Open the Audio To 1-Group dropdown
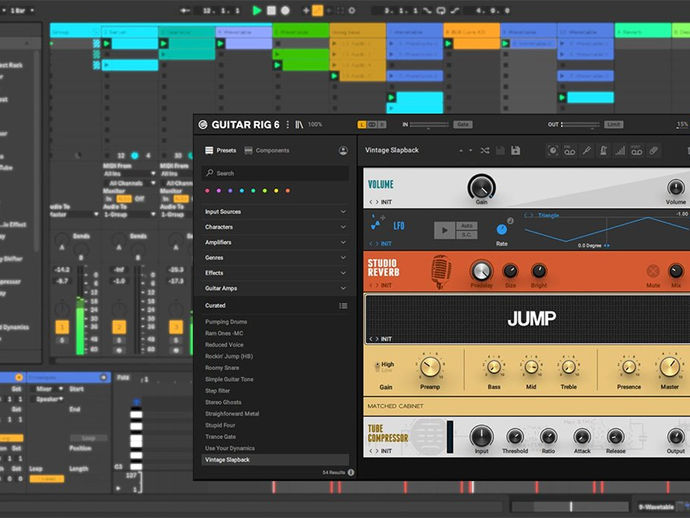Viewport: 690px width, 518px height. [x=130, y=214]
